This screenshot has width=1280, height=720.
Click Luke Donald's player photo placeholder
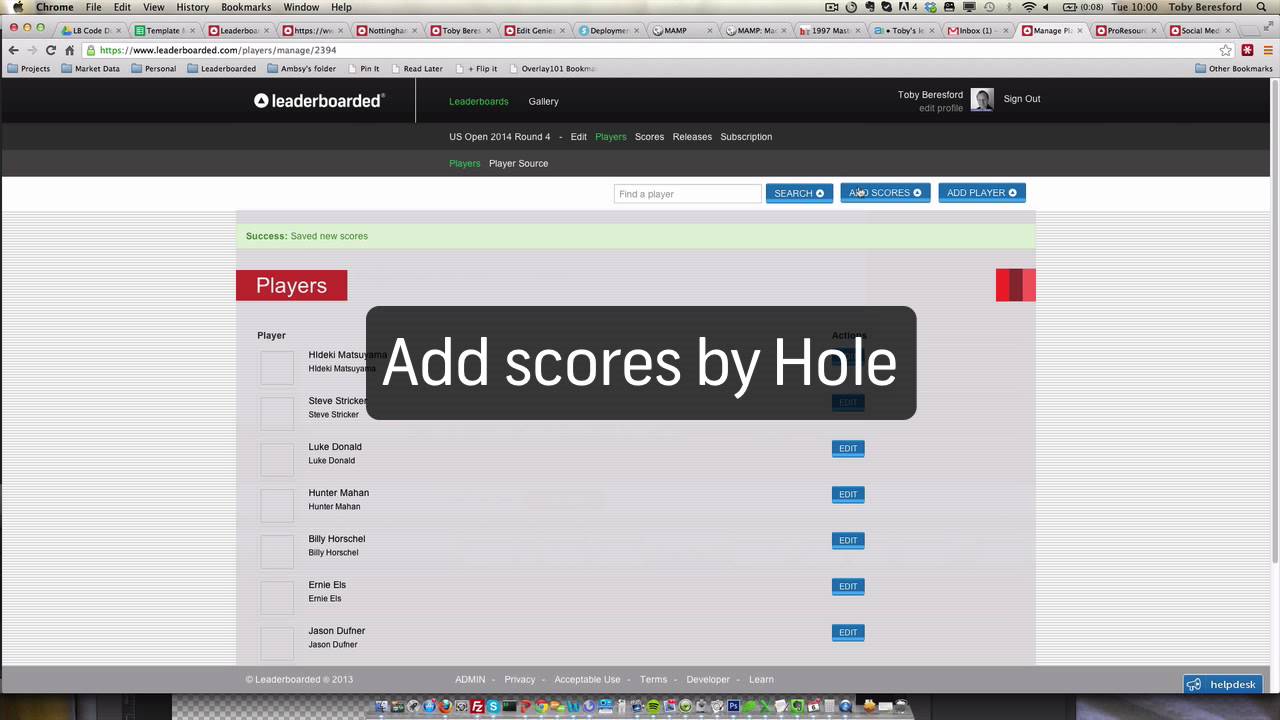pos(277,459)
